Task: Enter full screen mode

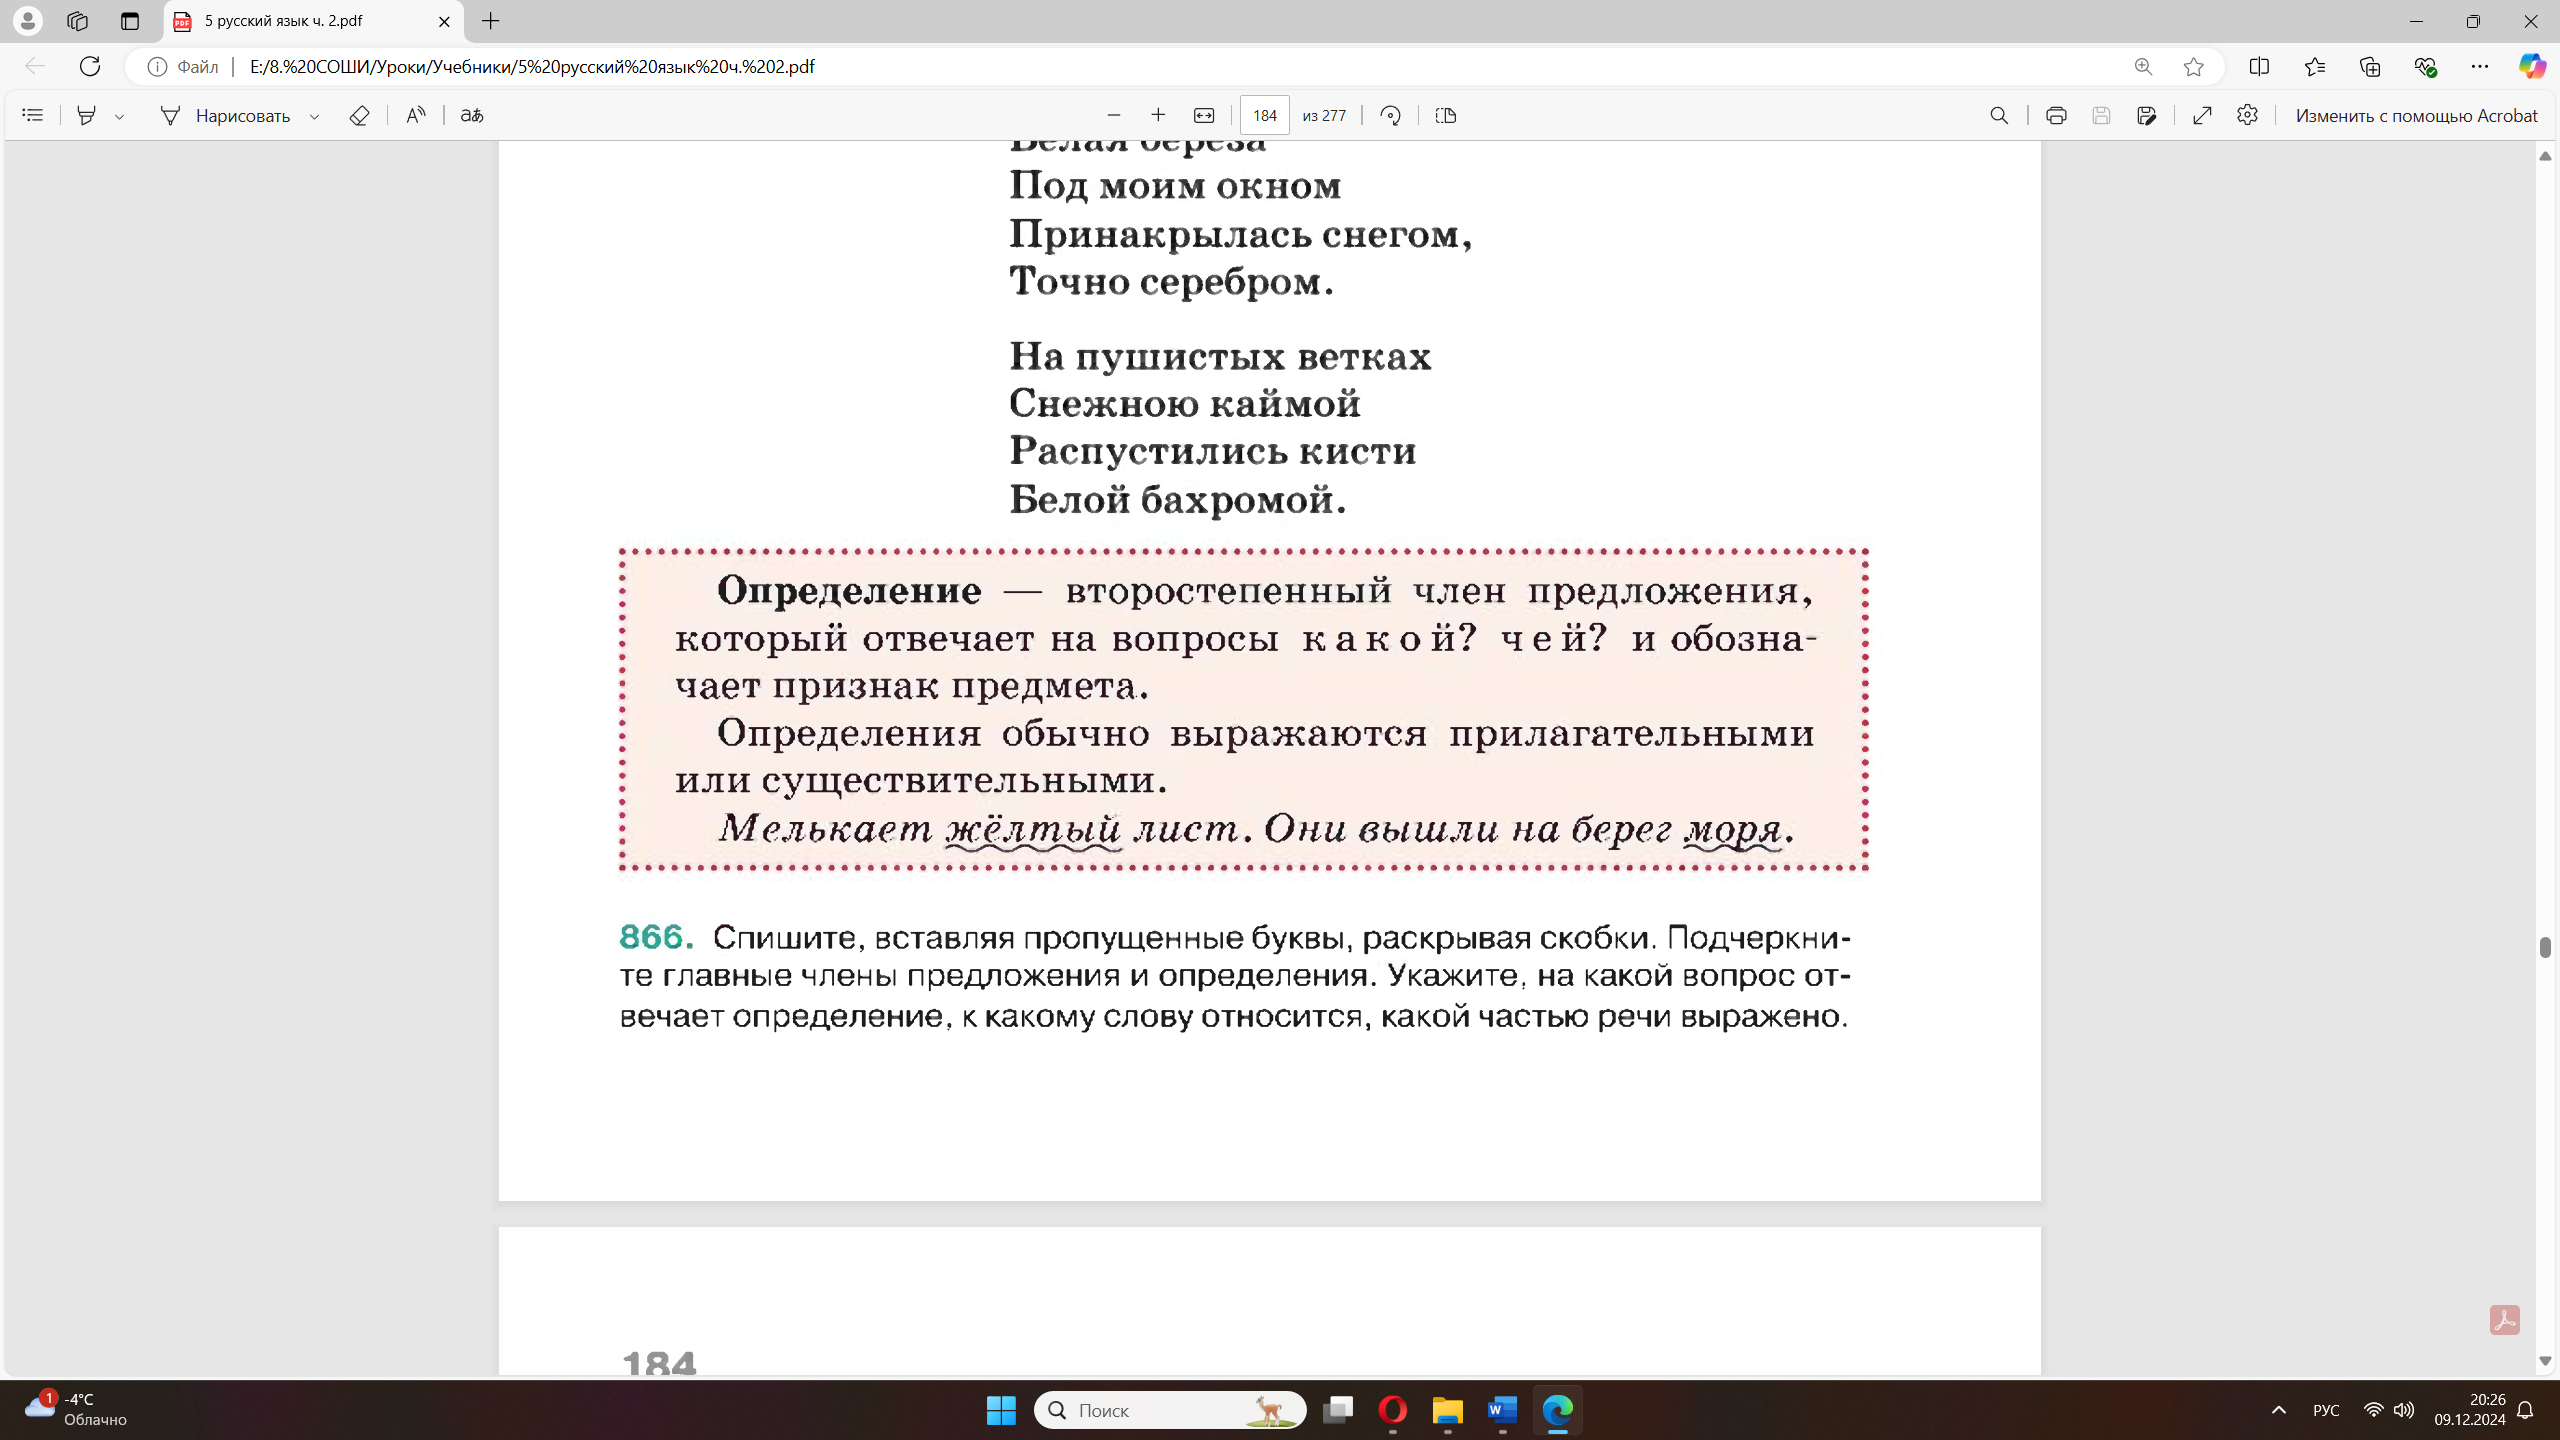Action: point(2202,115)
